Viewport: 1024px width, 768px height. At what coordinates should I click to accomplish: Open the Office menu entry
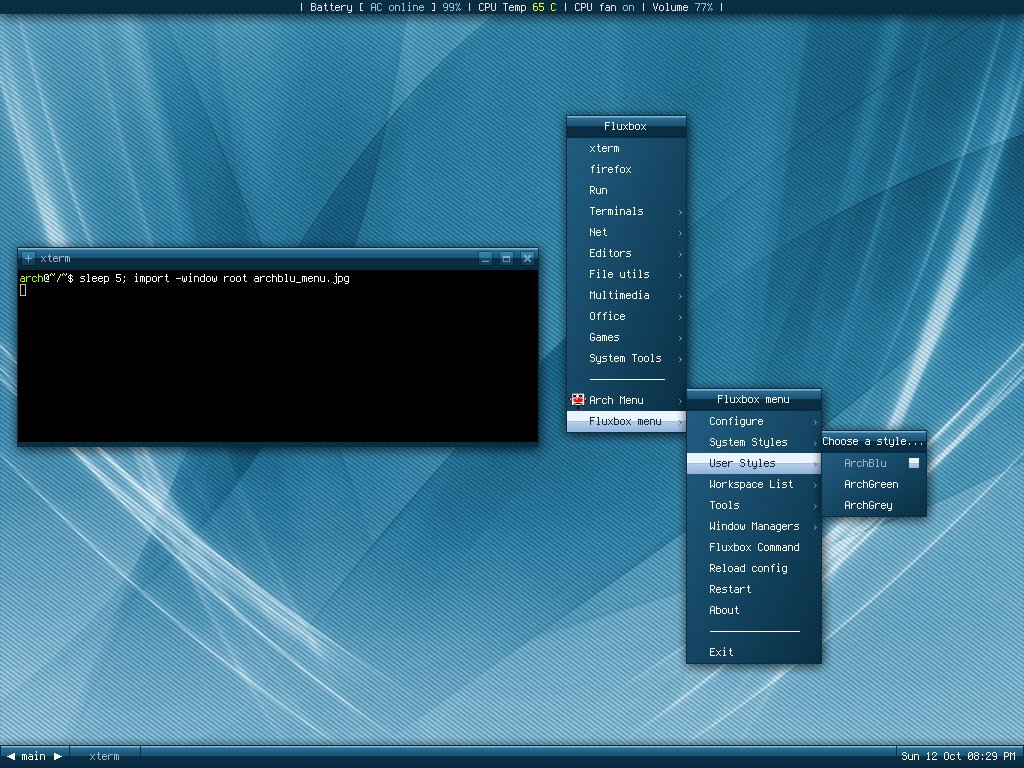(626, 316)
